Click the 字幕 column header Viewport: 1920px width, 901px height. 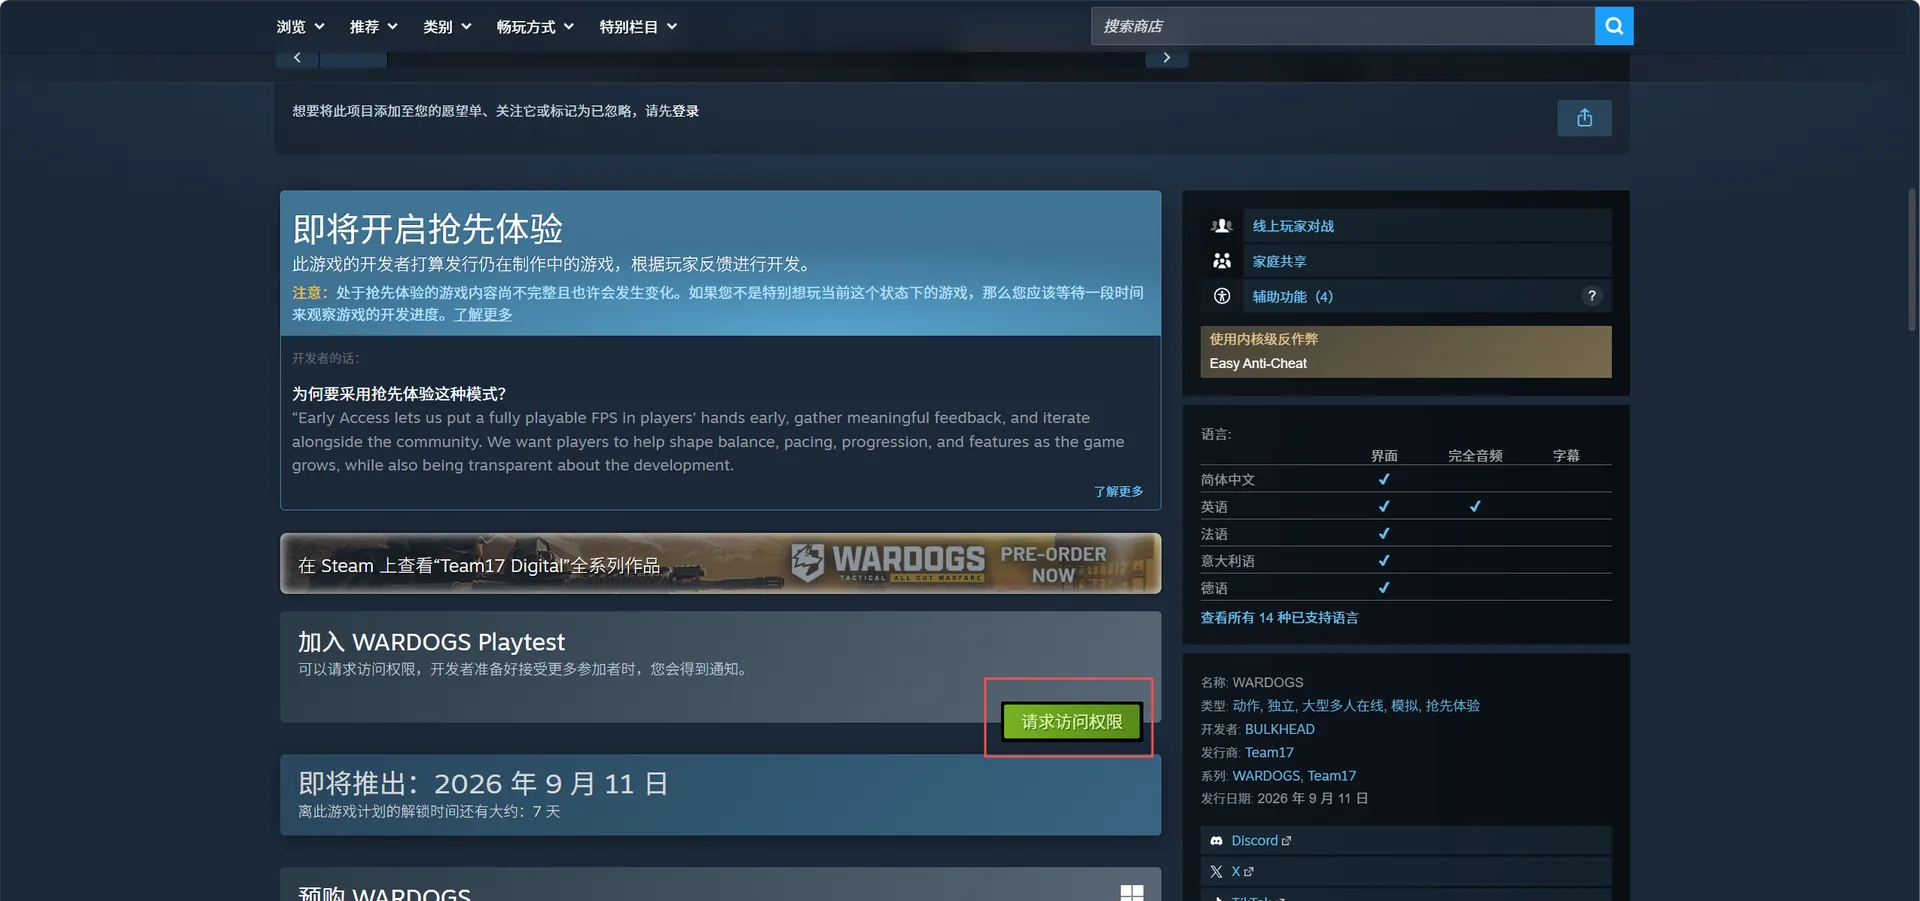[1566, 456]
